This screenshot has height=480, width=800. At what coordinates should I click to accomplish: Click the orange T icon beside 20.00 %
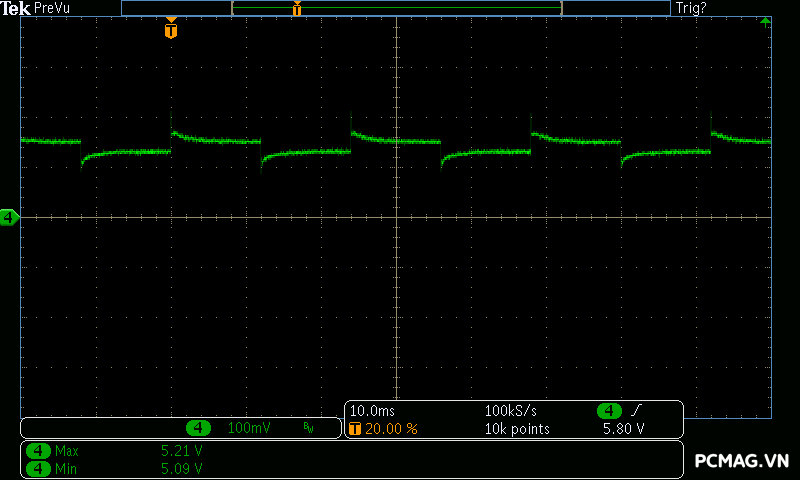[x=355, y=429]
